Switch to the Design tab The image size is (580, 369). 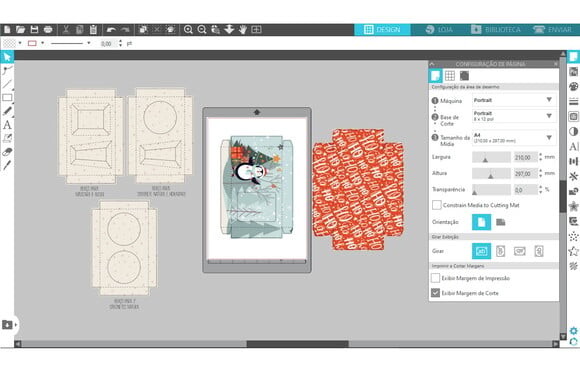tap(382, 30)
